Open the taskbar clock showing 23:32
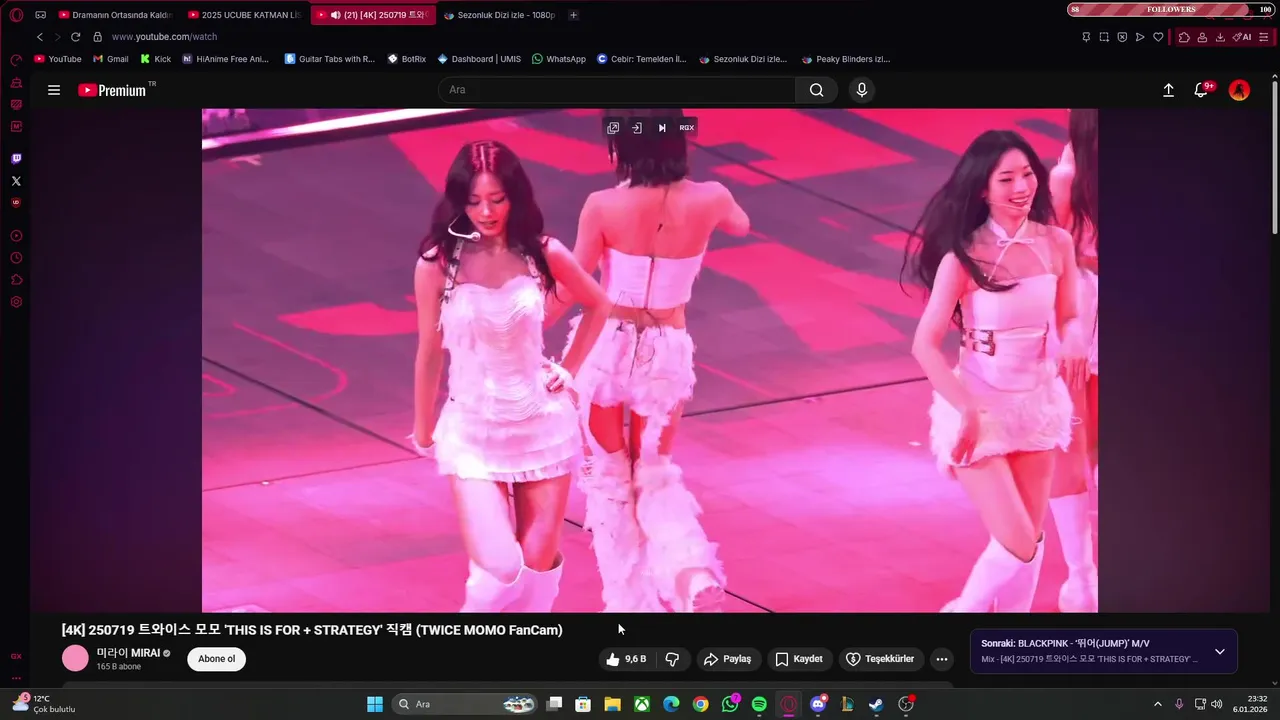This screenshot has height=720, width=1280. pyautogui.click(x=1250, y=704)
